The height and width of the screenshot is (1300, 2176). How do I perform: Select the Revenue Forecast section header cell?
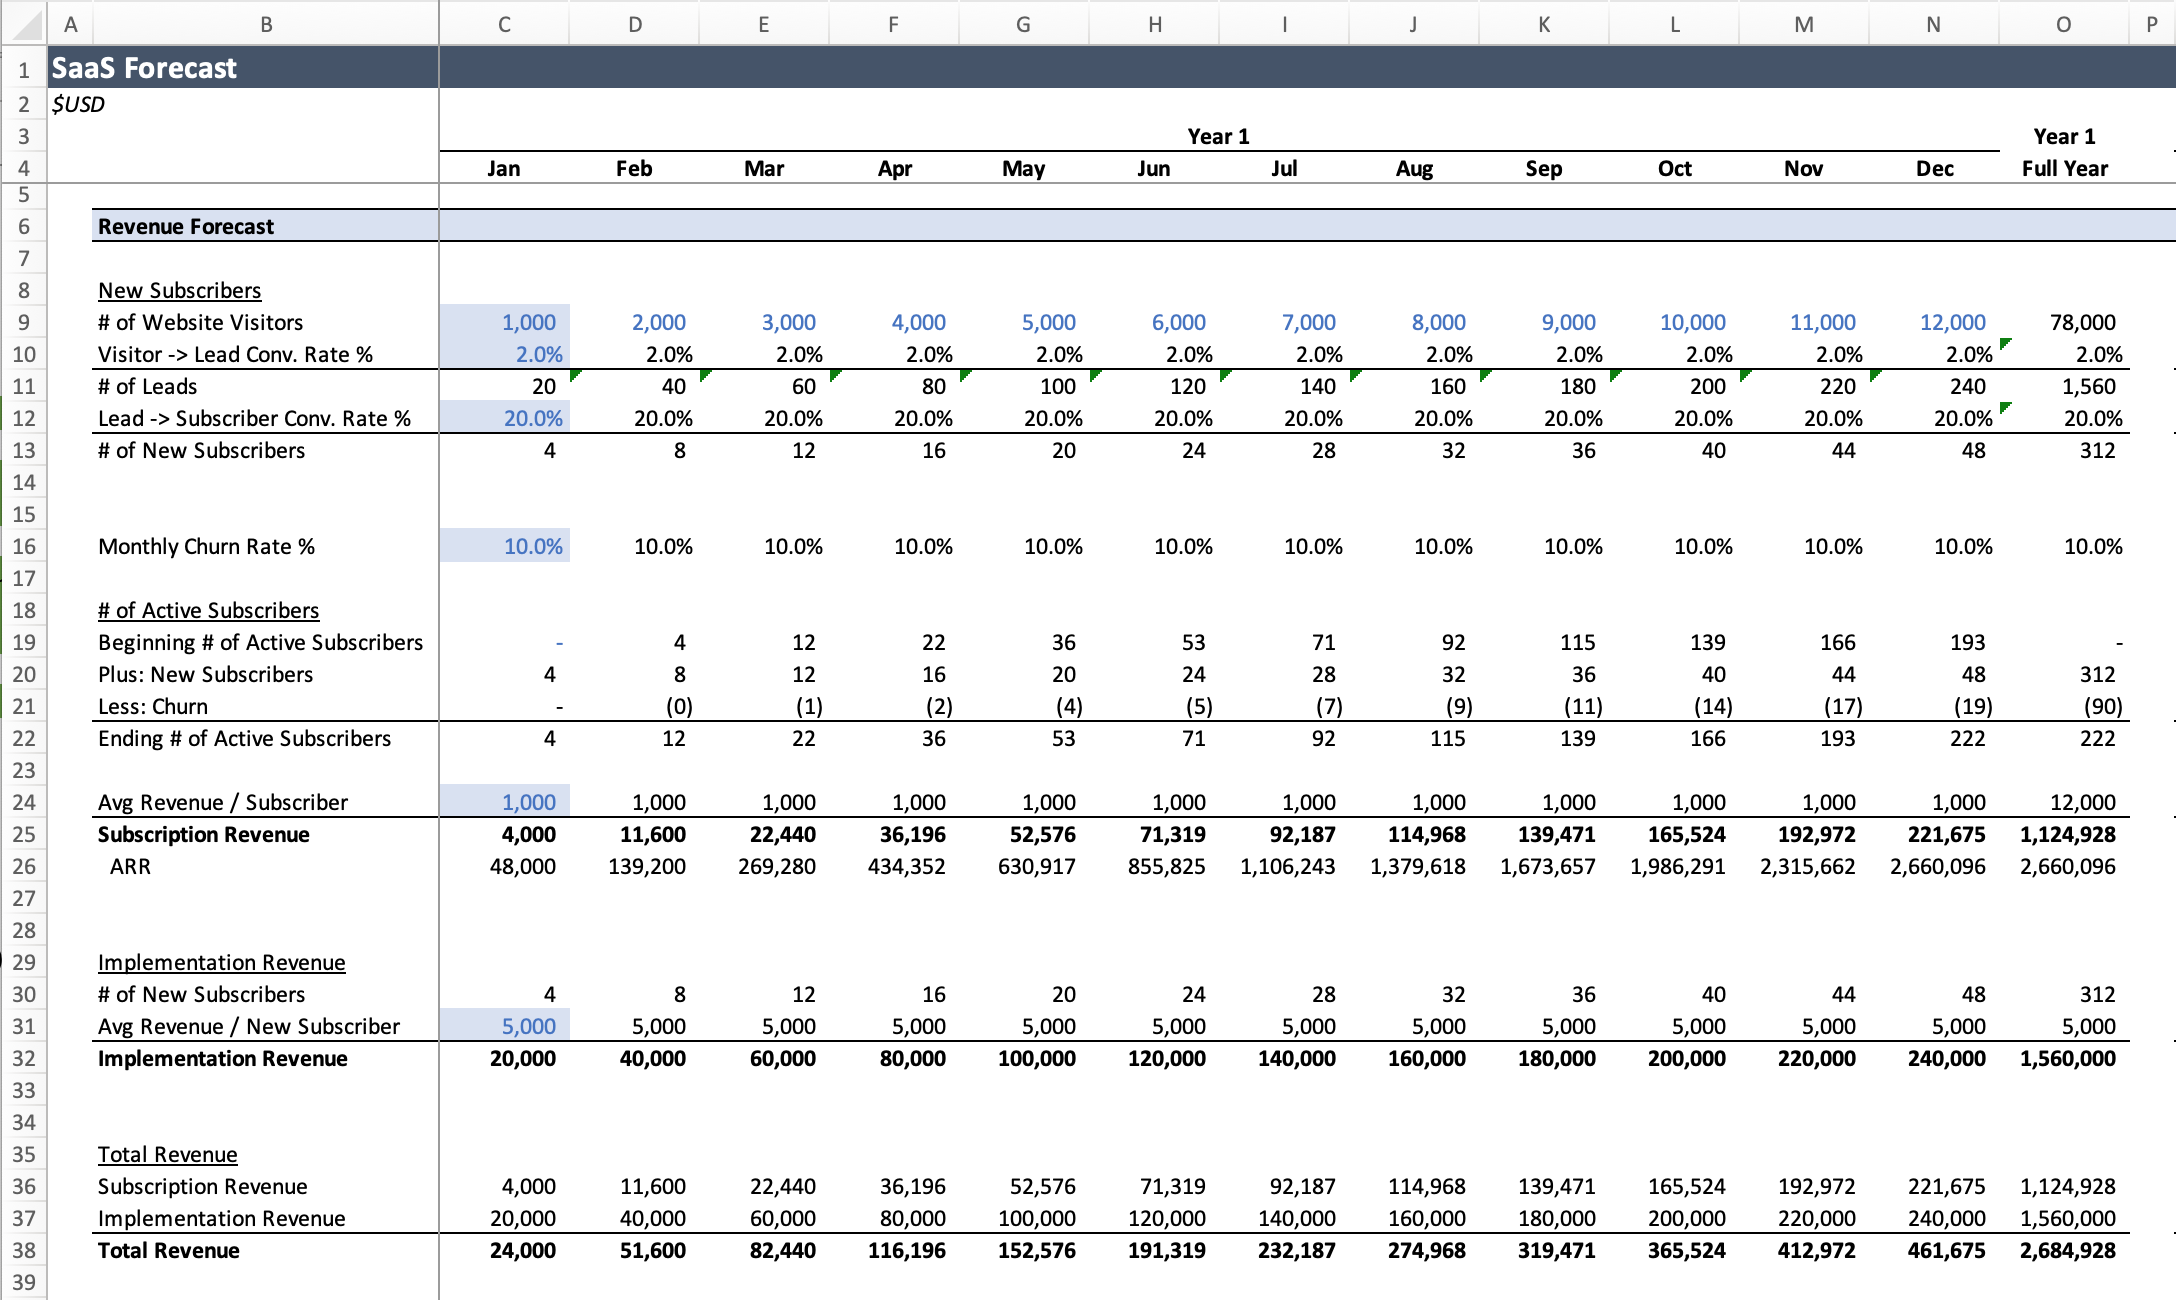186,226
